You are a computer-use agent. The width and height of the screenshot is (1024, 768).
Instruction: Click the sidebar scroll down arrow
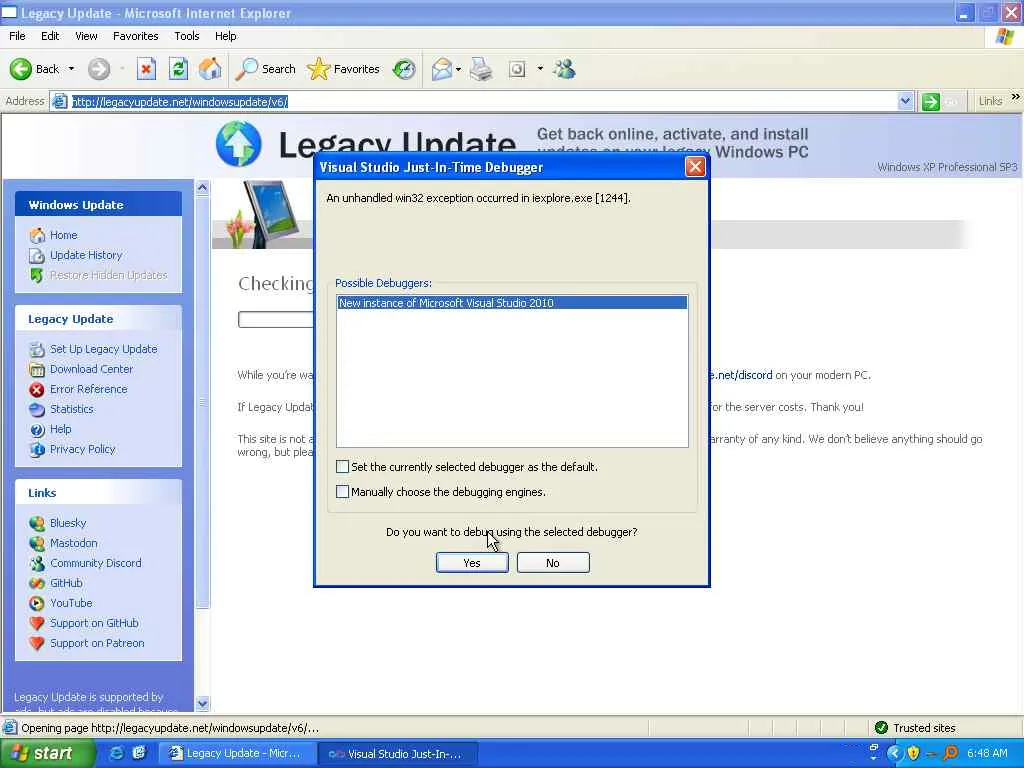coord(202,703)
